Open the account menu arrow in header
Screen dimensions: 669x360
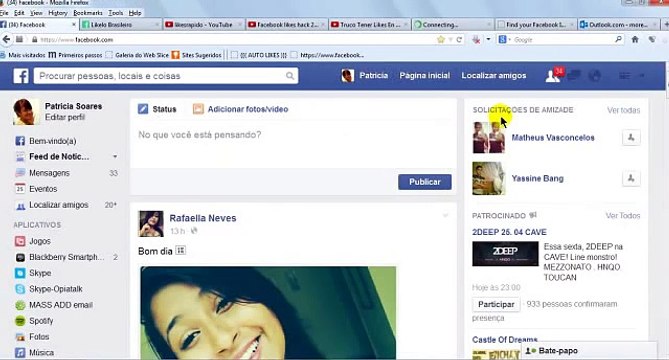click(641, 76)
